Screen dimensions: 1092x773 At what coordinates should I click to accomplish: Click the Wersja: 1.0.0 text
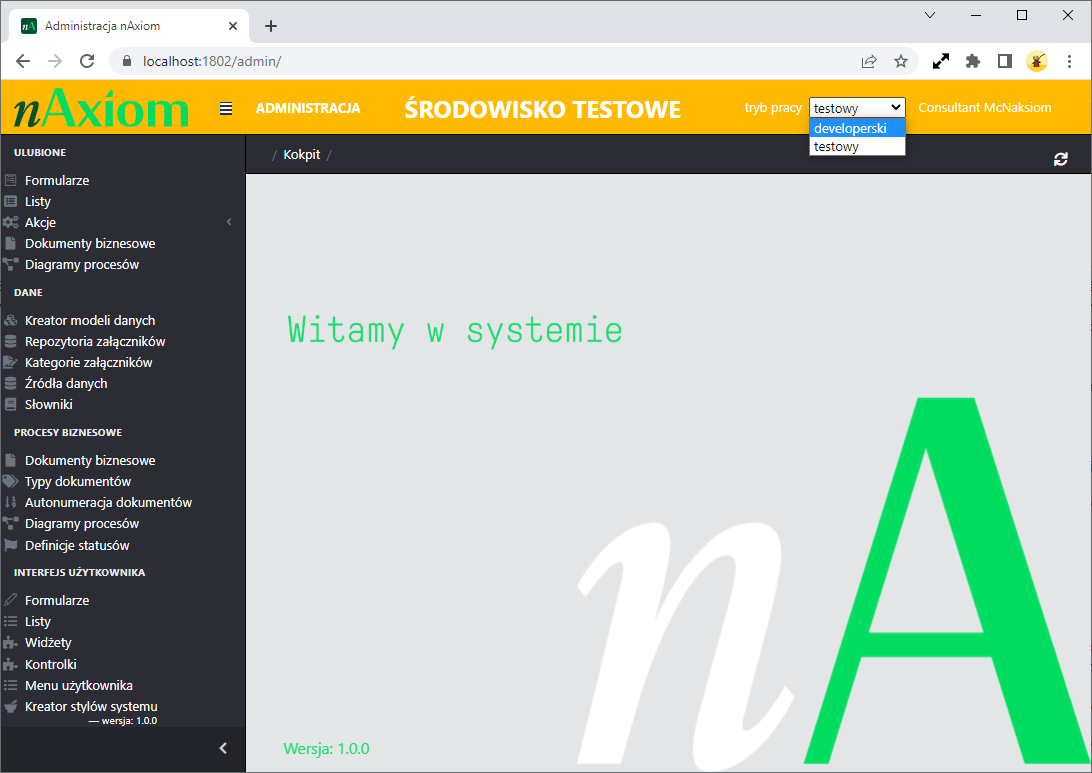tap(327, 749)
